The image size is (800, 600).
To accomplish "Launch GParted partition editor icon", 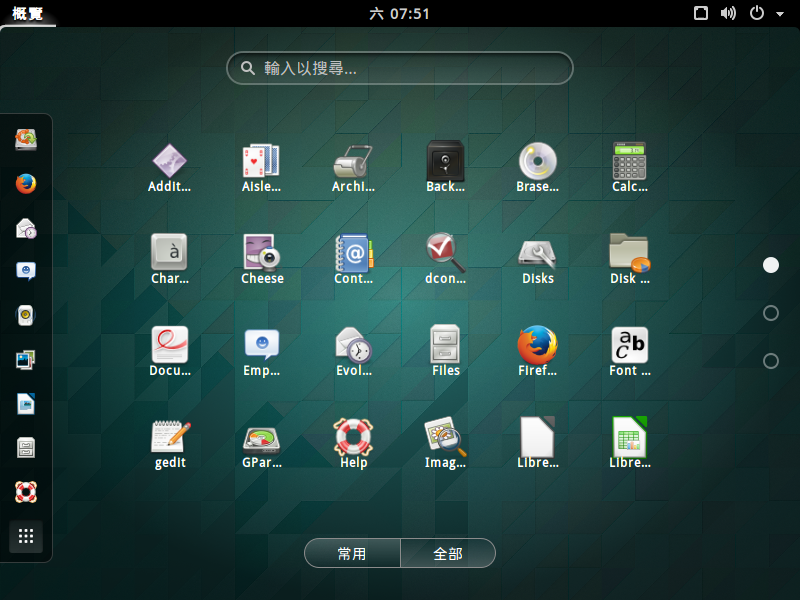I will pos(262,440).
